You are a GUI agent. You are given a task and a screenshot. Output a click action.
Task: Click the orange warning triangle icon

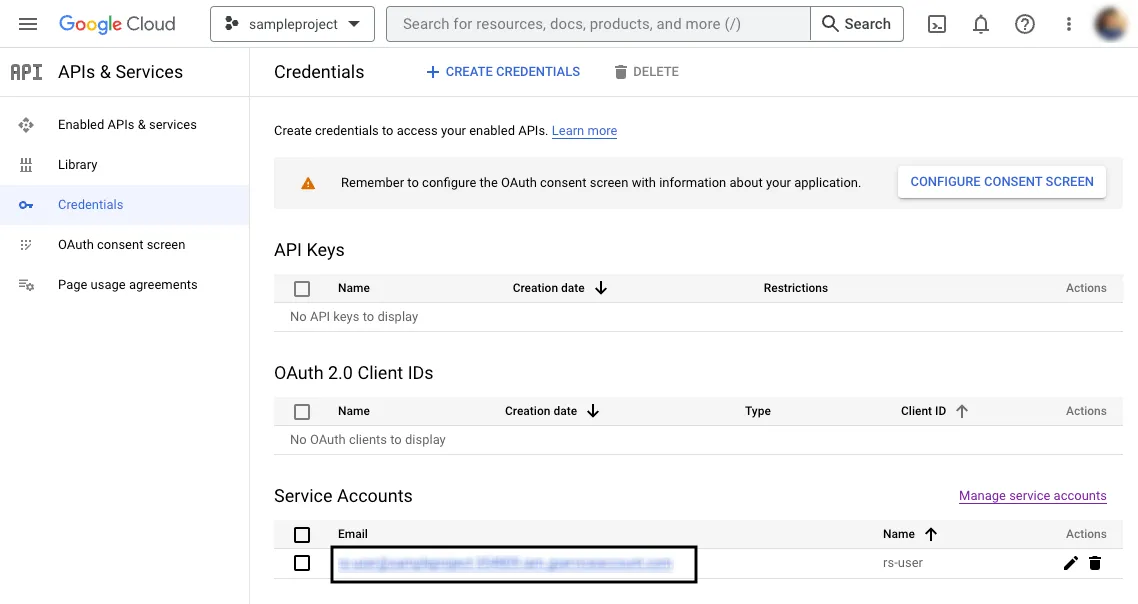308,183
